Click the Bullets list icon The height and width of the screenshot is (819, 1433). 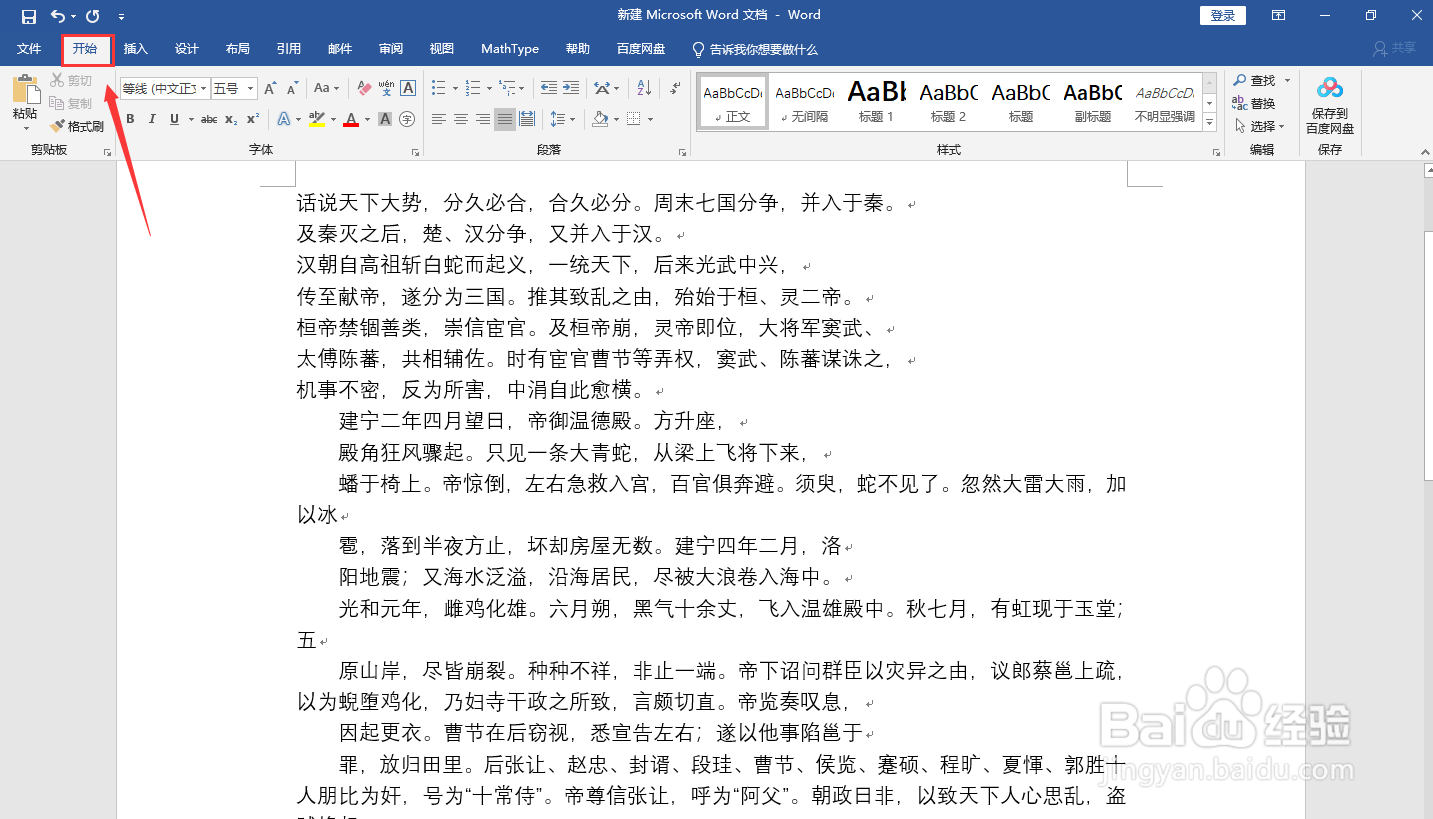[x=439, y=89]
